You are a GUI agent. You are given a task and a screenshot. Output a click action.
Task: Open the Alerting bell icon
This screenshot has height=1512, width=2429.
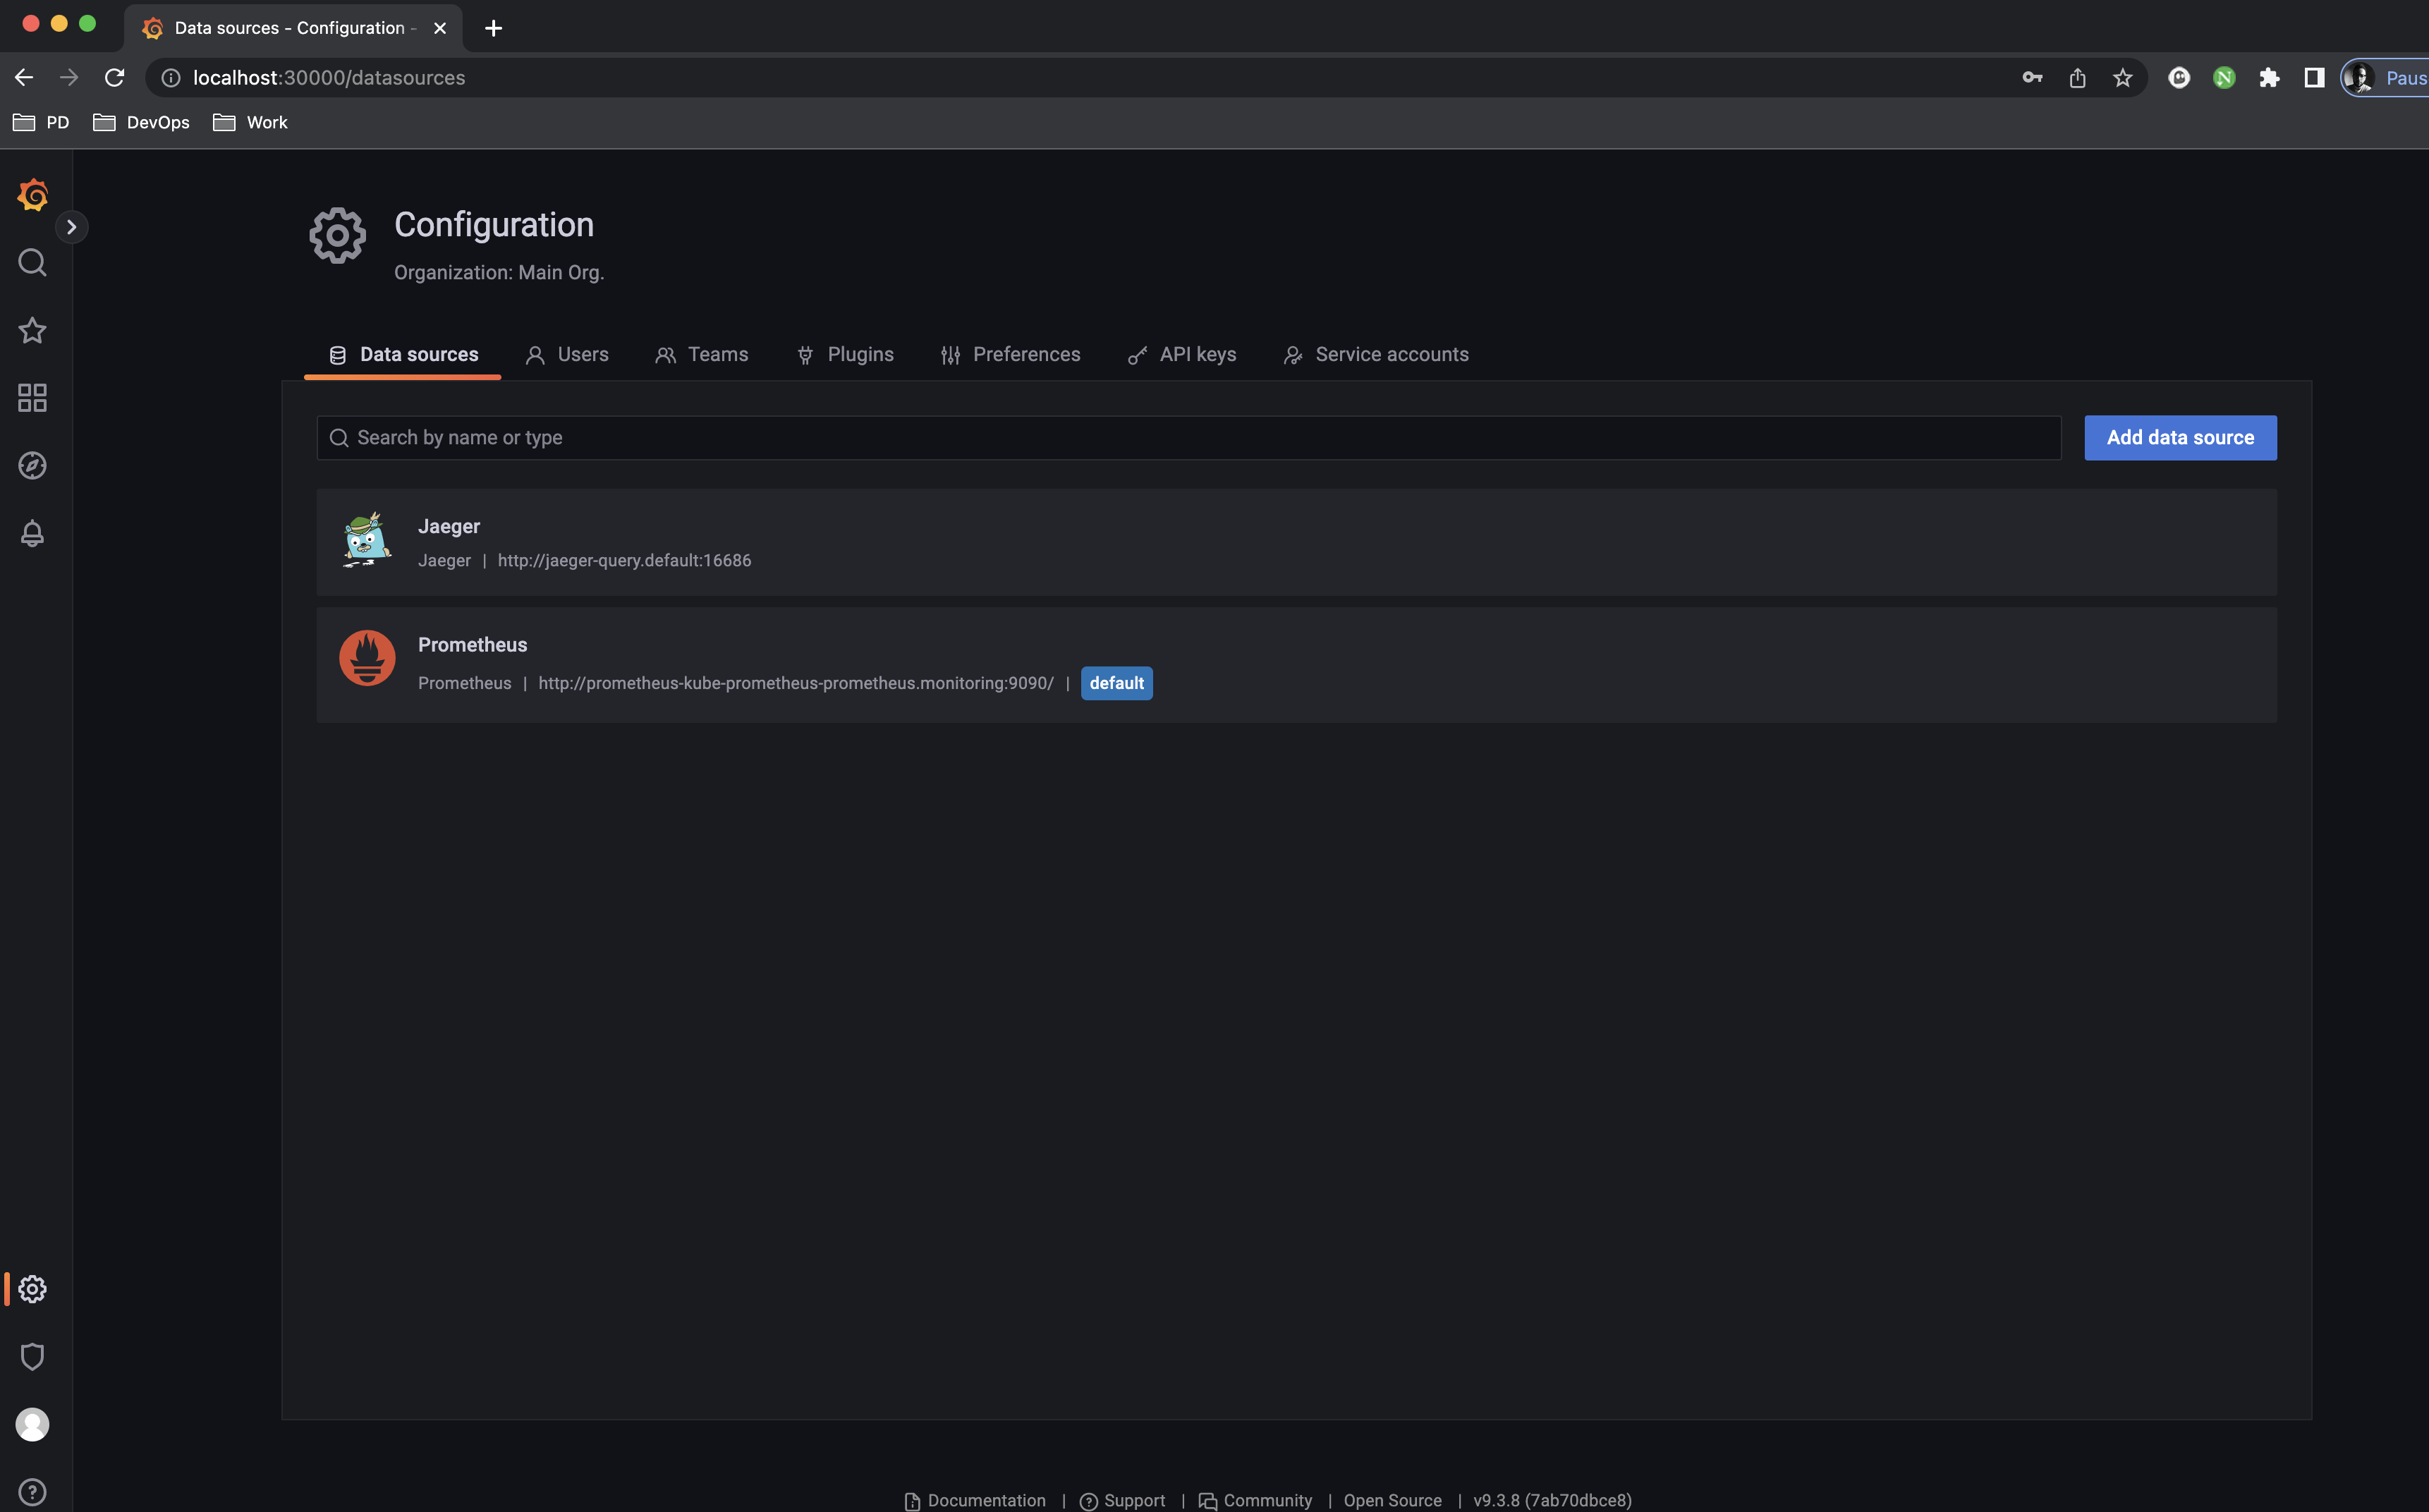(x=32, y=533)
